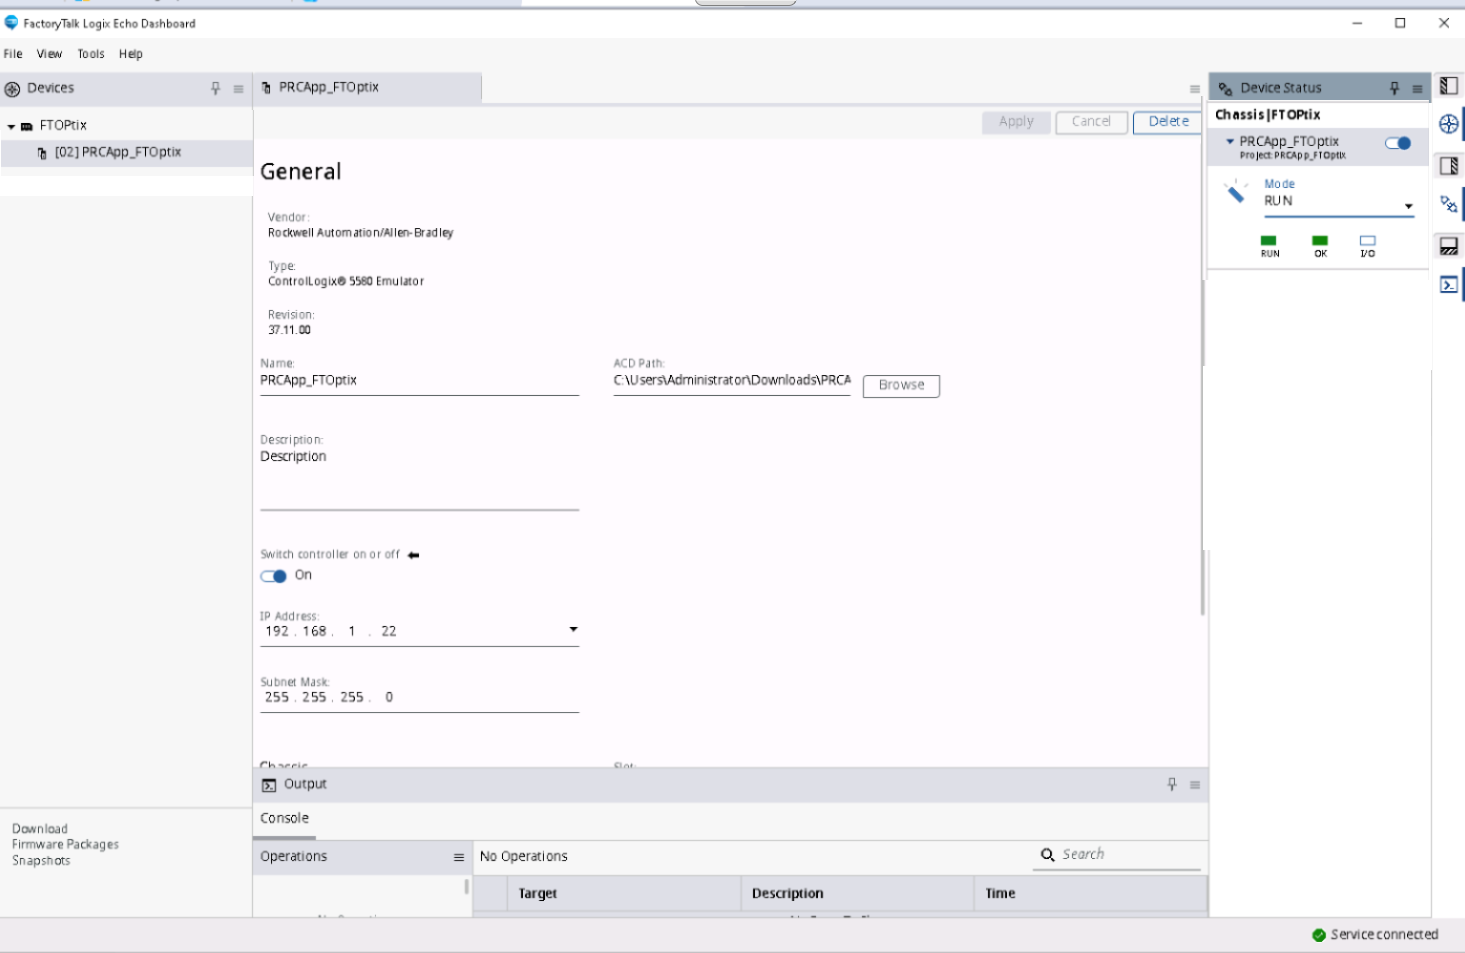The height and width of the screenshot is (953, 1465).
Task: Open the Device Status panel hamburger menu
Action: [x=1417, y=89]
